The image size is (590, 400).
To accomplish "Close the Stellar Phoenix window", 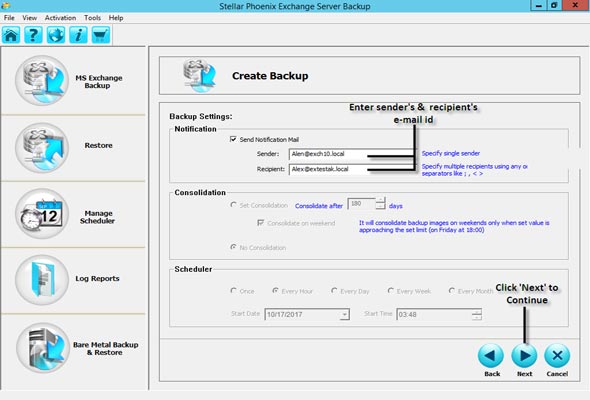I will 576,5.
